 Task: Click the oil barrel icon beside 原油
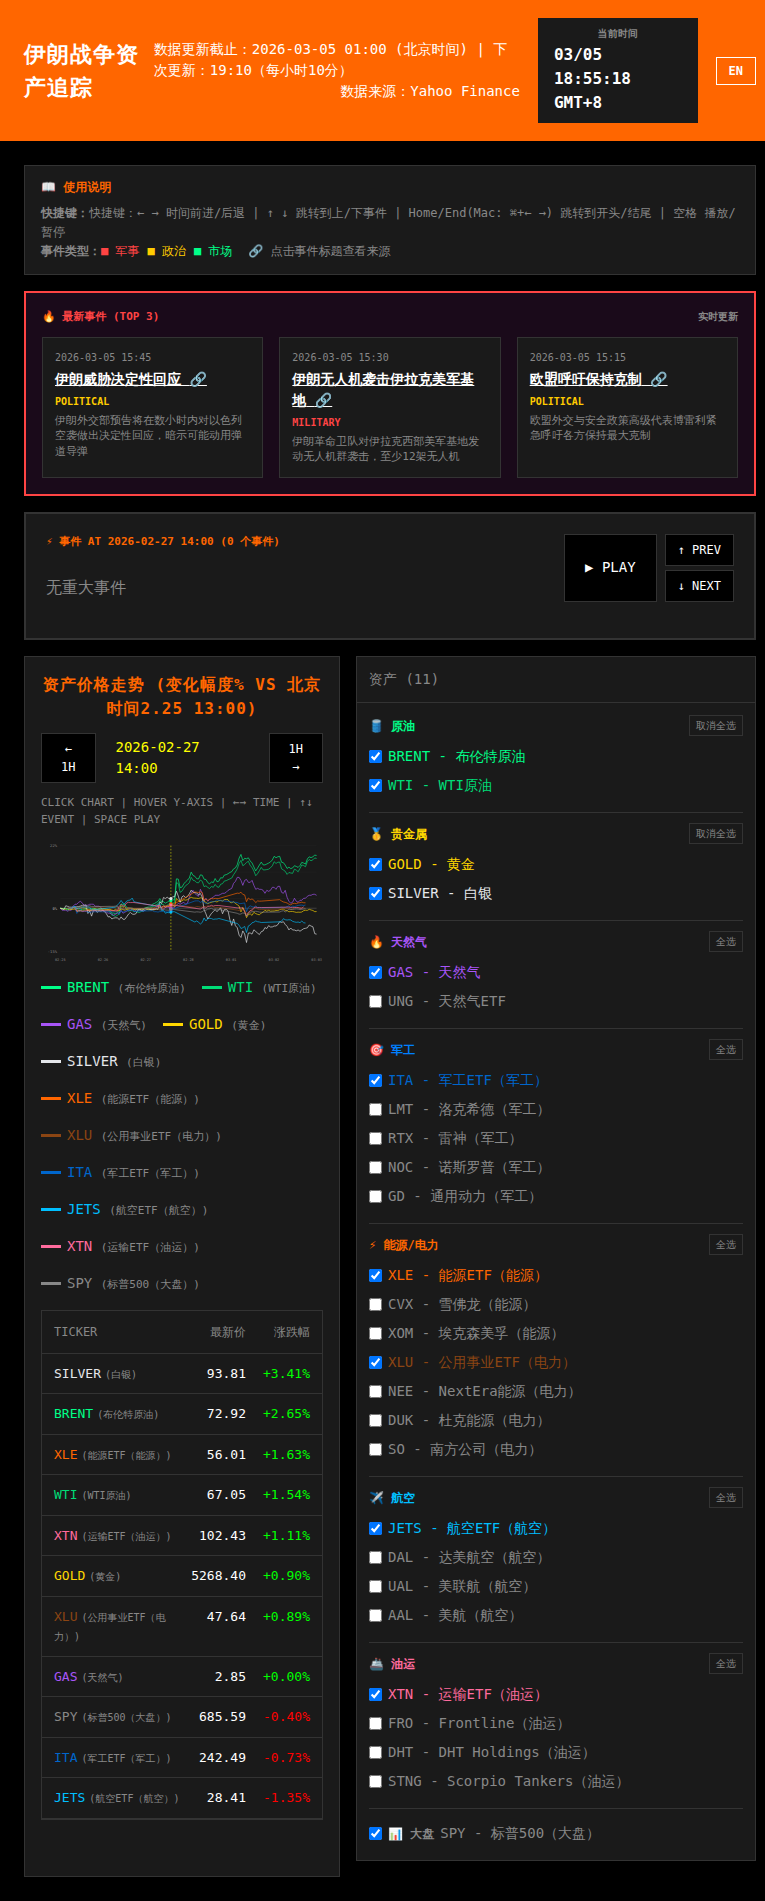point(376,726)
